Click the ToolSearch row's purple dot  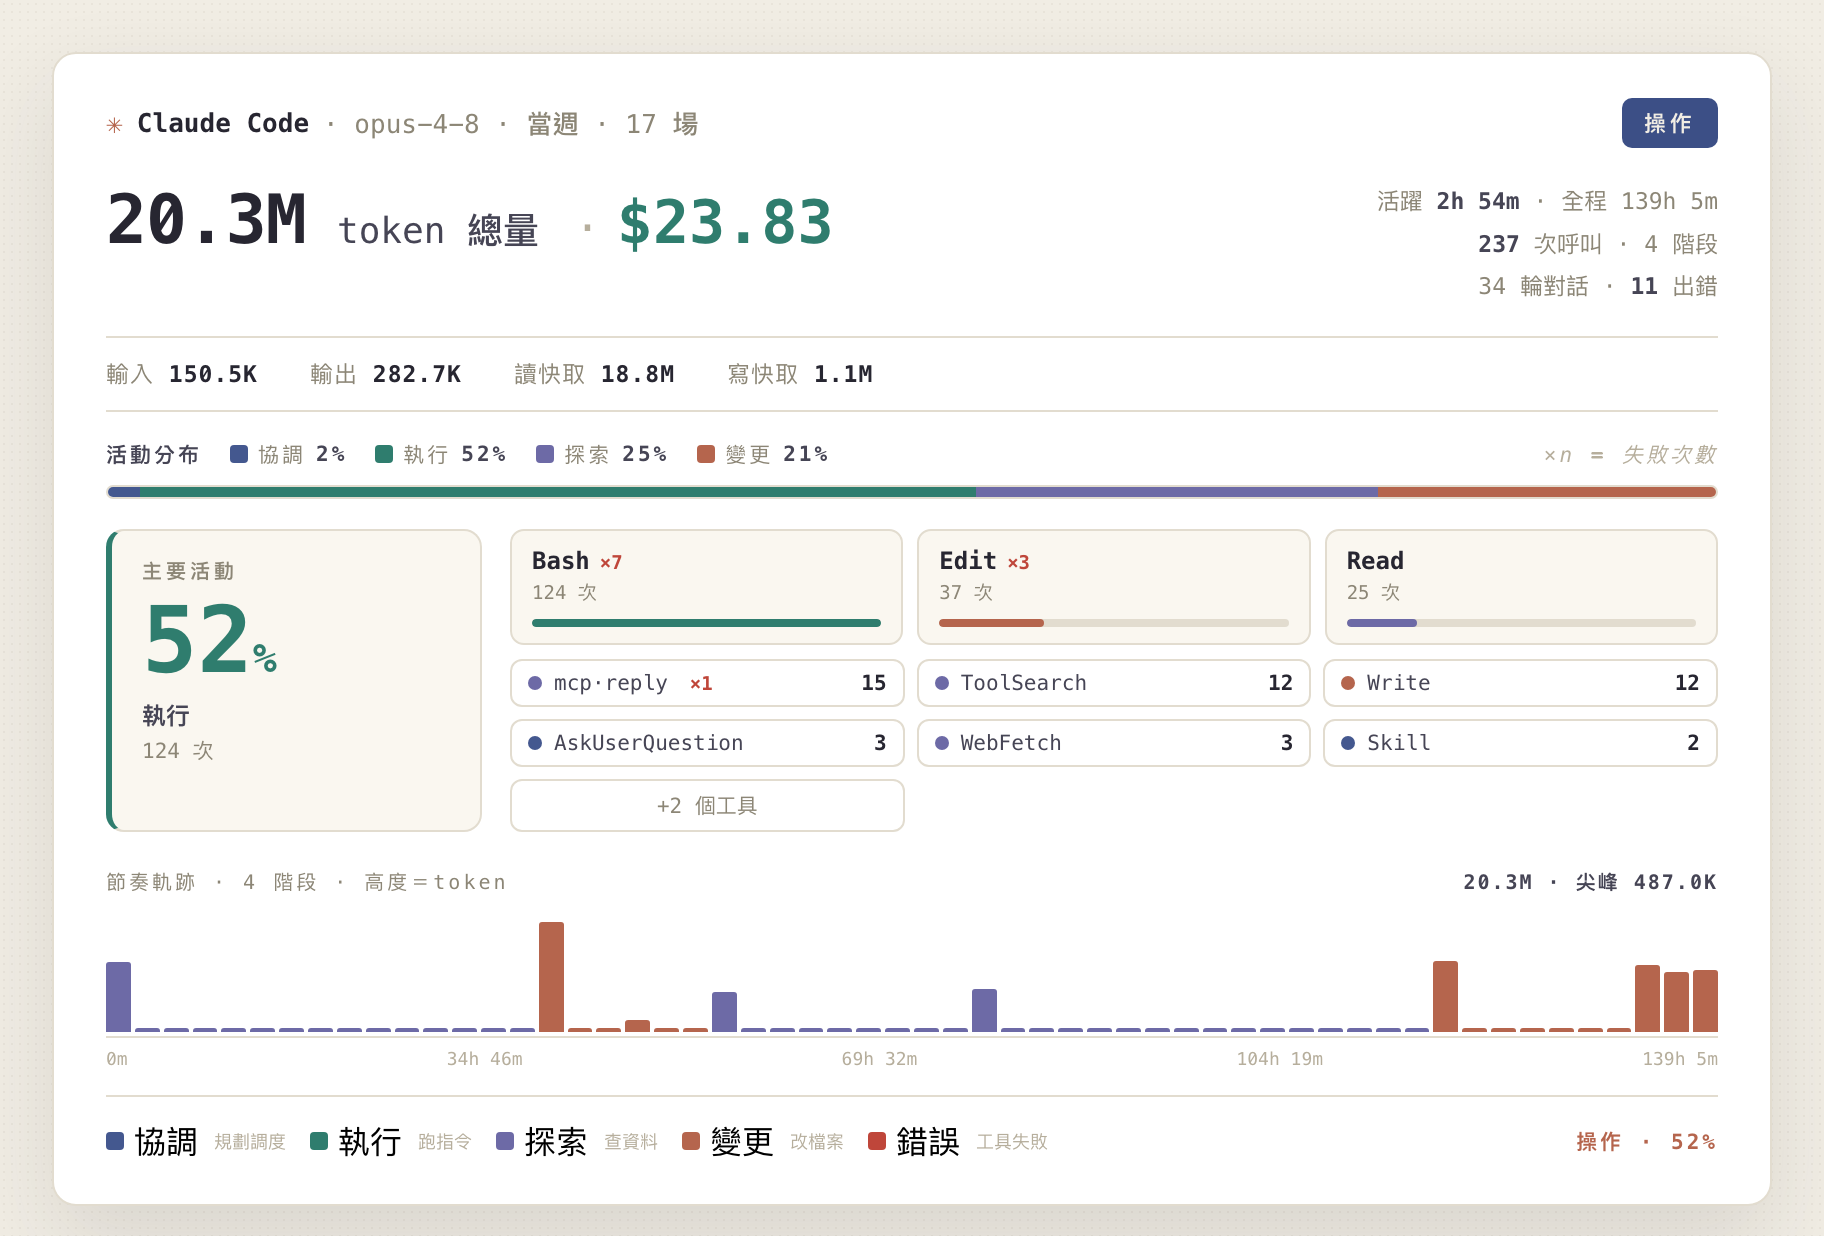(942, 683)
